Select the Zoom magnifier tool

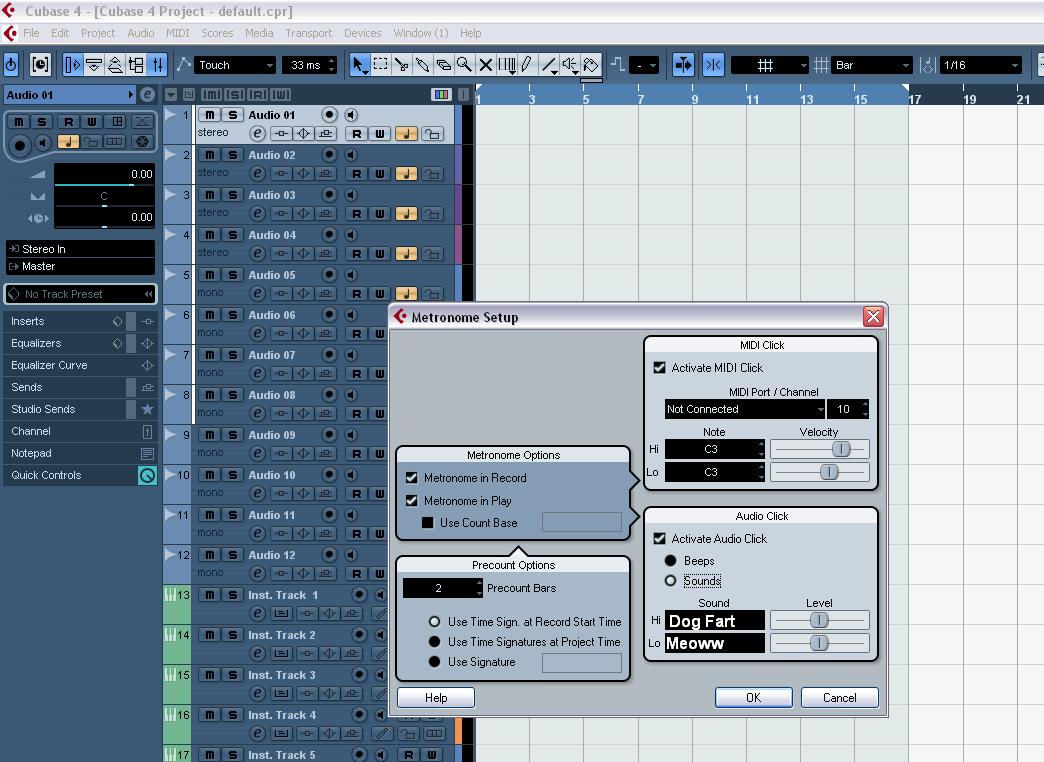click(x=464, y=65)
